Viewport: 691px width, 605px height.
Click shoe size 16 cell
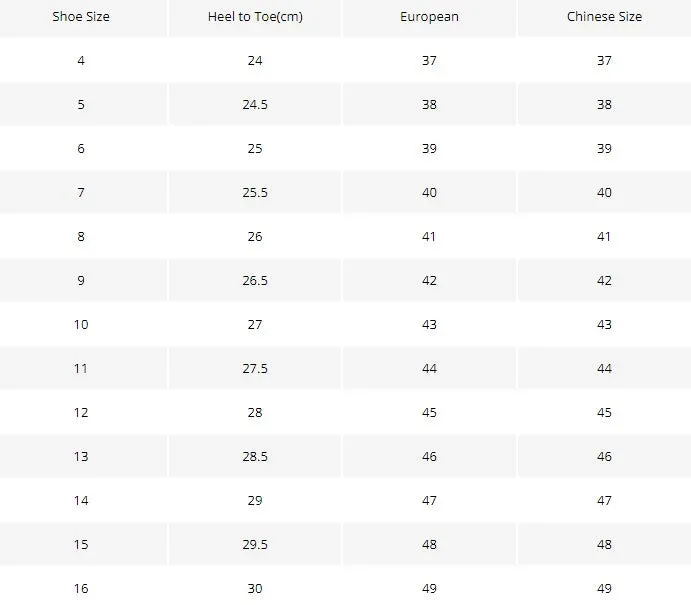(x=81, y=589)
